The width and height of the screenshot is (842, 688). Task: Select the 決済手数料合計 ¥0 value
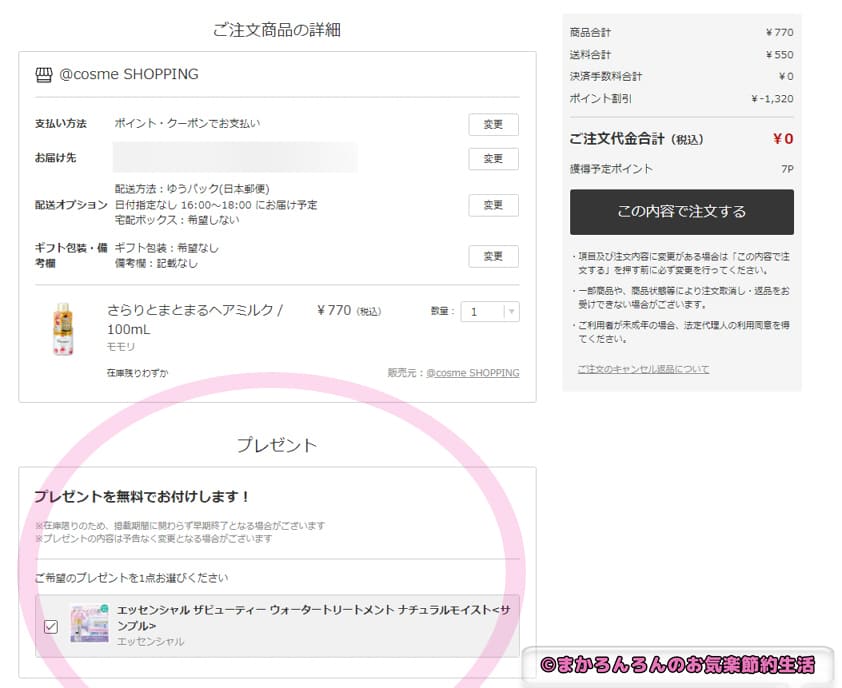point(786,77)
